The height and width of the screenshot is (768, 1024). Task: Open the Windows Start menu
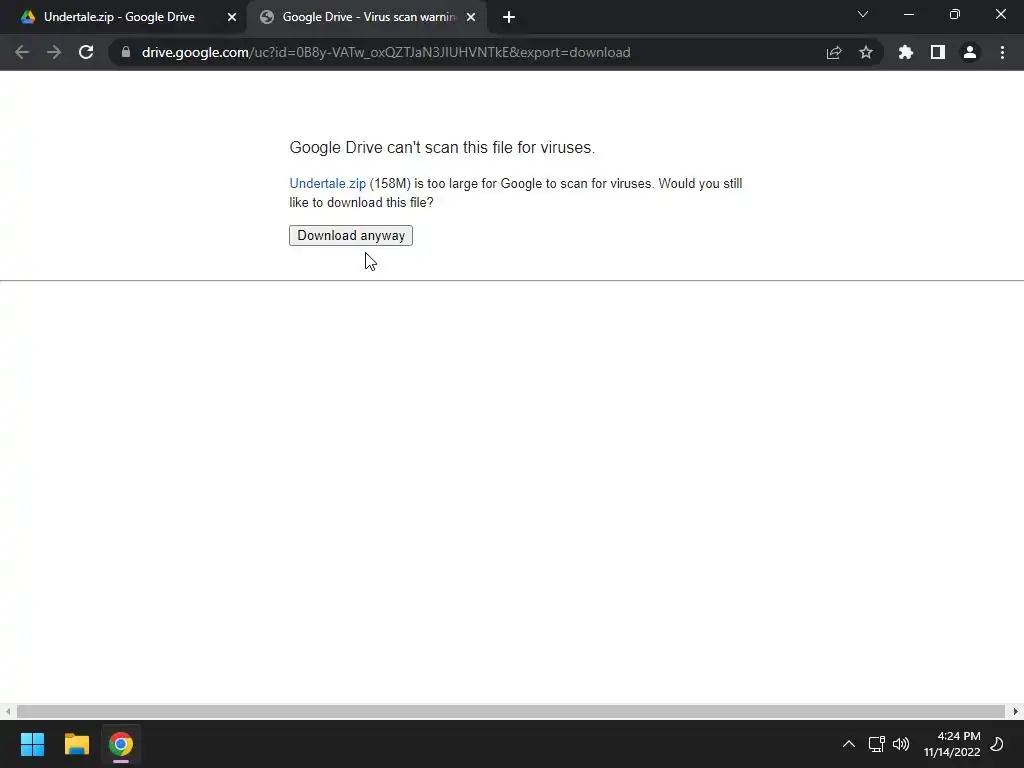[32, 744]
